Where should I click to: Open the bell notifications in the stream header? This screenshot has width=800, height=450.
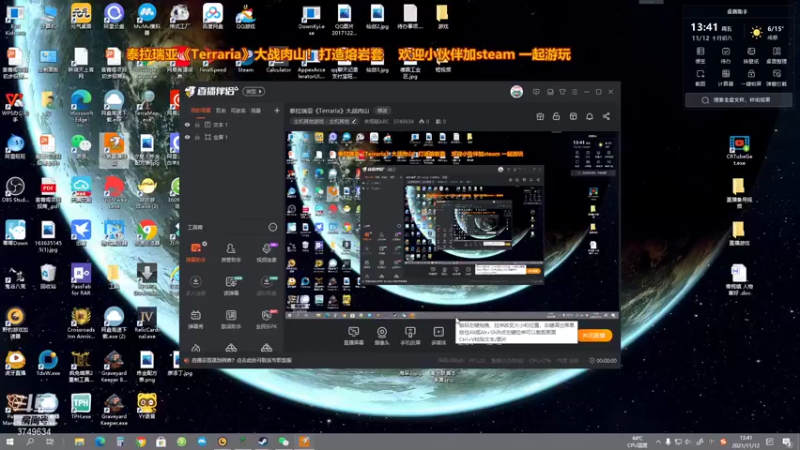click(x=589, y=116)
